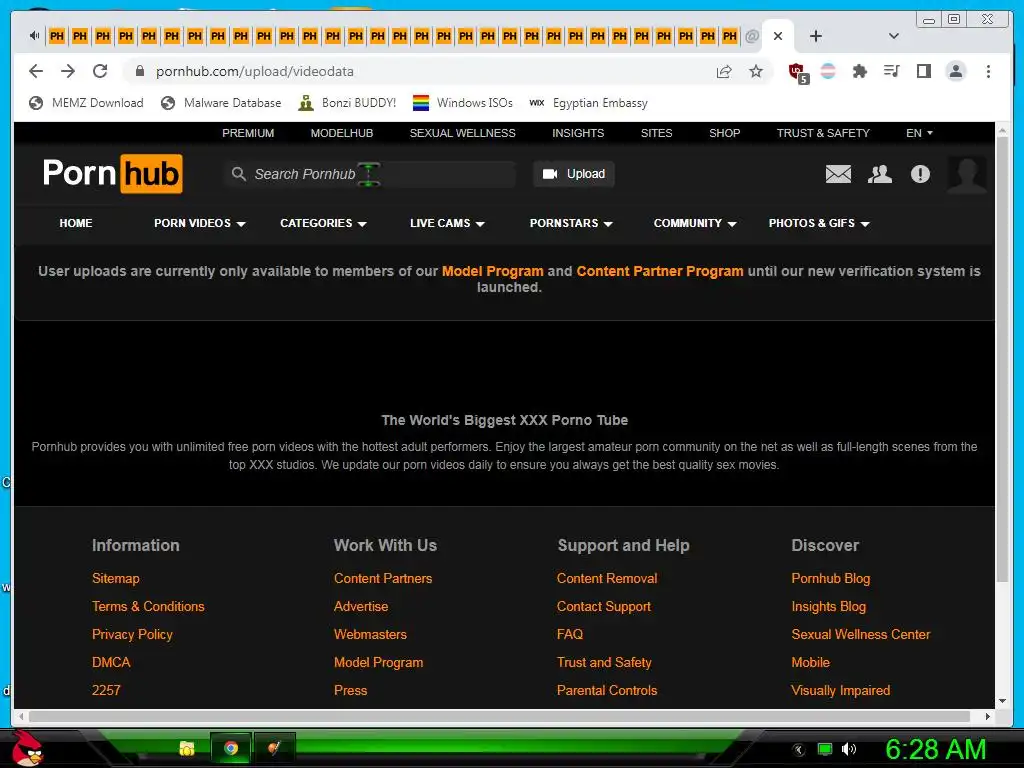Open the Advertise footer link
The image size is (1024, 768).
pos(360,606)
